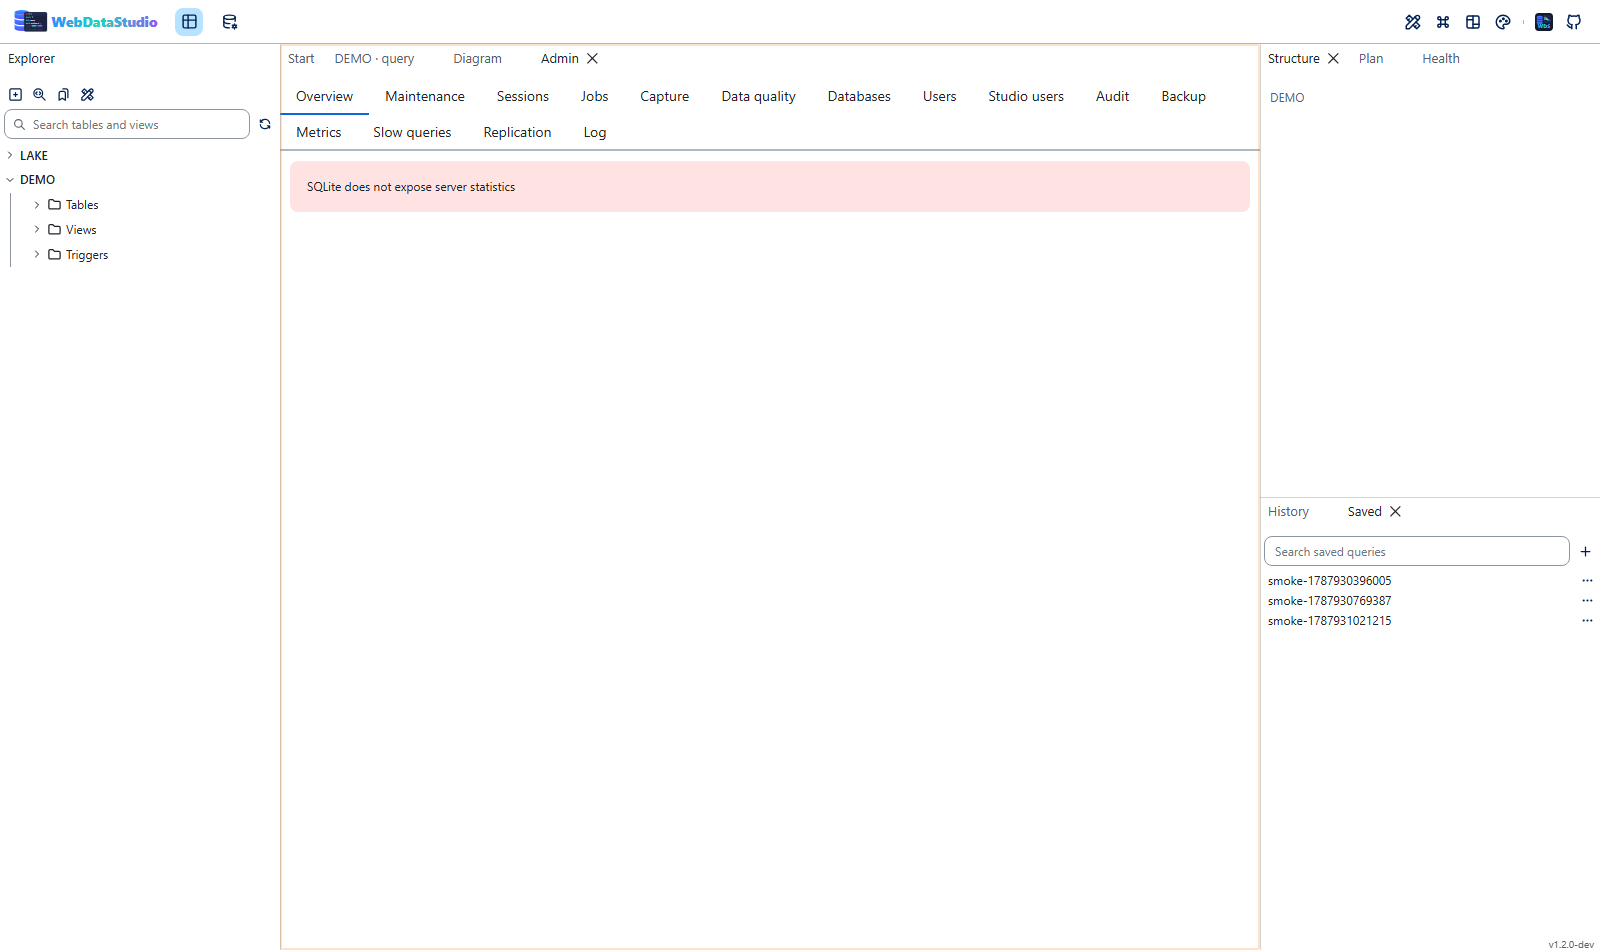Open the Diagram tab

point(478,59)
